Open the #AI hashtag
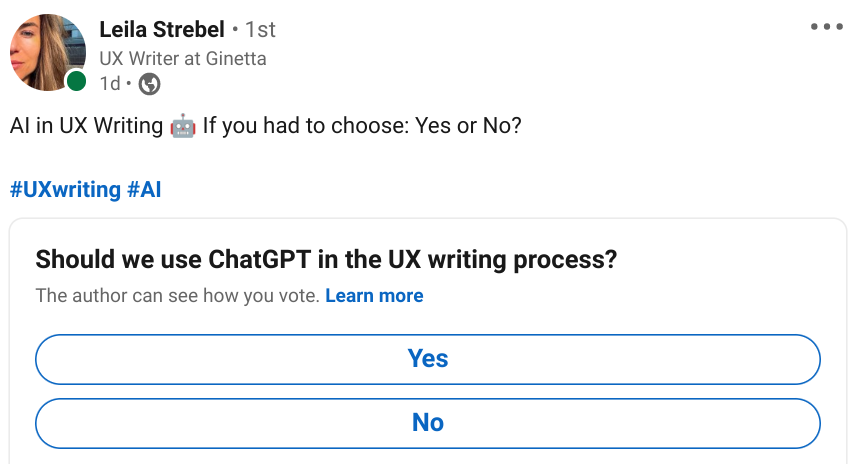Viewport: 848px width, 464px height. coord(144,190)
